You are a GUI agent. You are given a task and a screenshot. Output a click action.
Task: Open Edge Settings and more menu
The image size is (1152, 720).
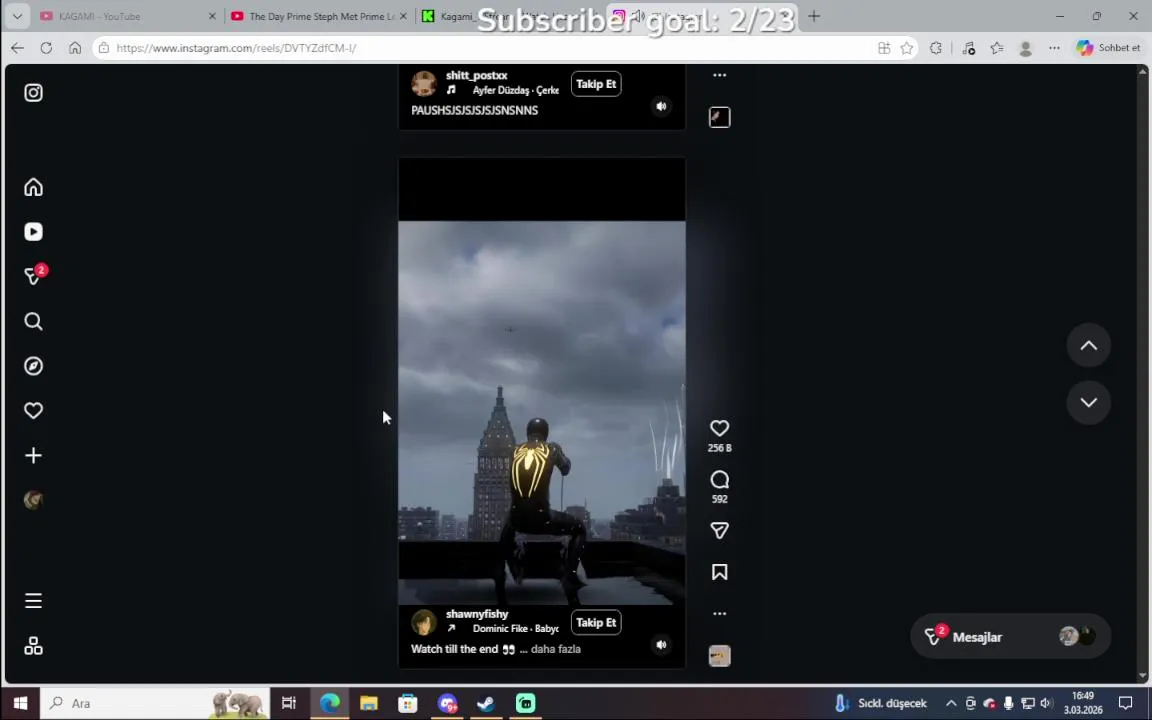click(1054, 48)
